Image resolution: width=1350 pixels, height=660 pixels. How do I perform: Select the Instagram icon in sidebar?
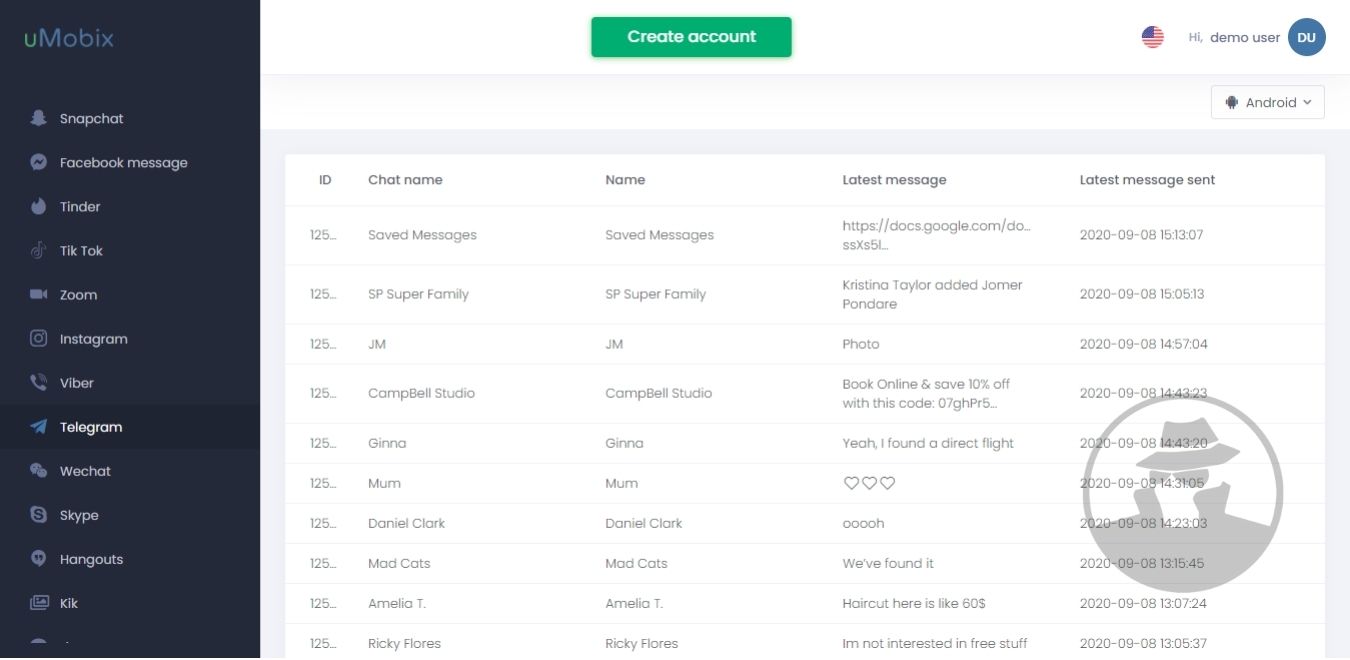pos(39,338)
